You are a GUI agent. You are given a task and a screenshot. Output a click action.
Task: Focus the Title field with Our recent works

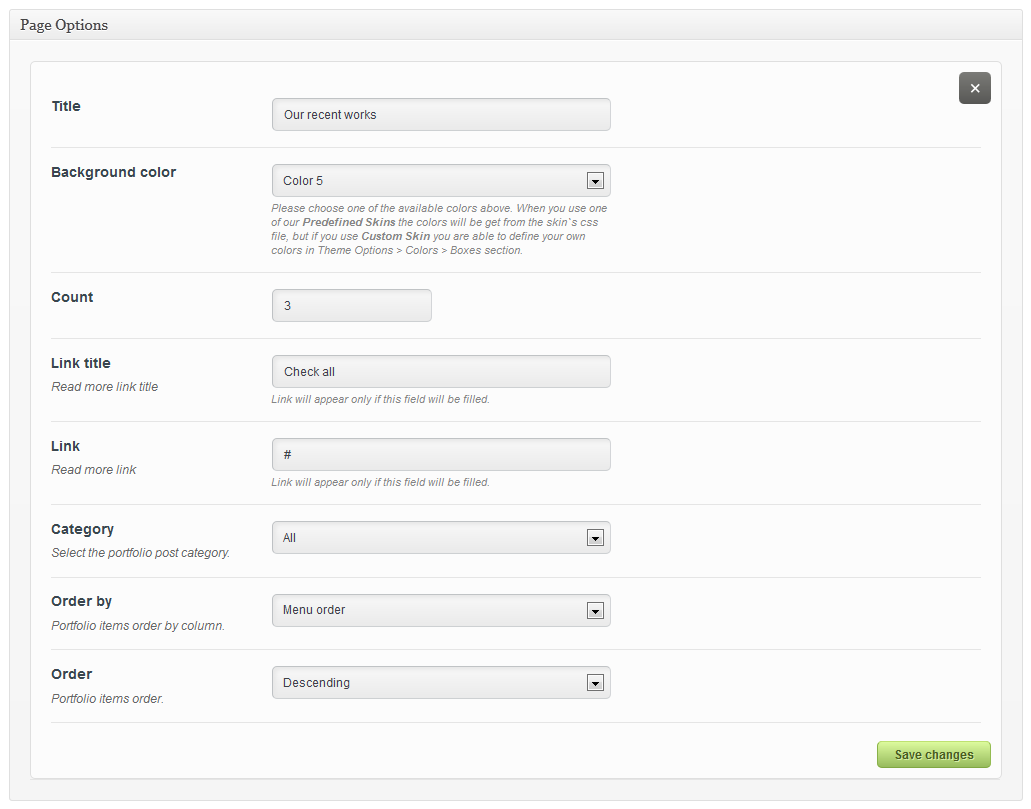point(440,115)
